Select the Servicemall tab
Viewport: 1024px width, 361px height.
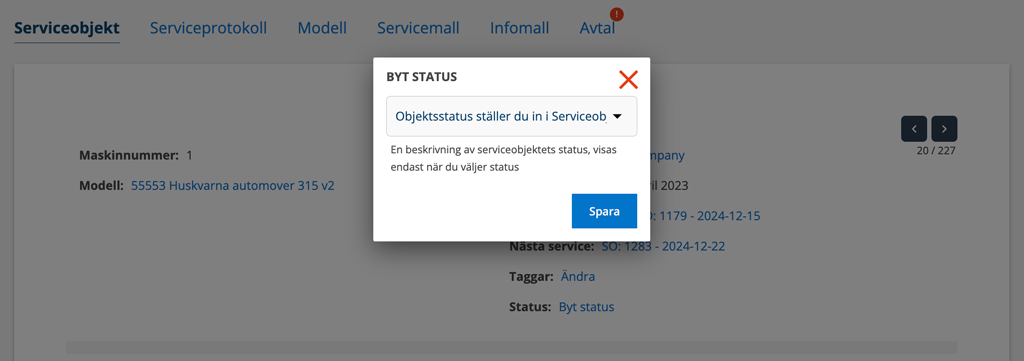pyautogui.click(x=418, y=28)
